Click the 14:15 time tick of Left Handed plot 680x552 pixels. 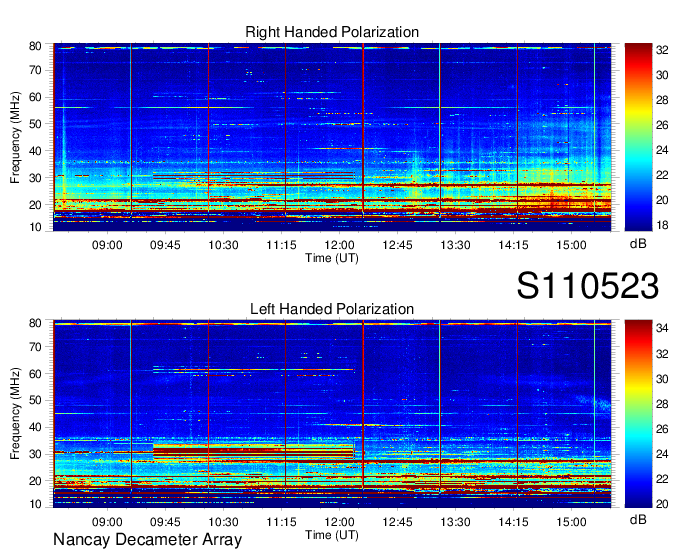coord(513,522)
